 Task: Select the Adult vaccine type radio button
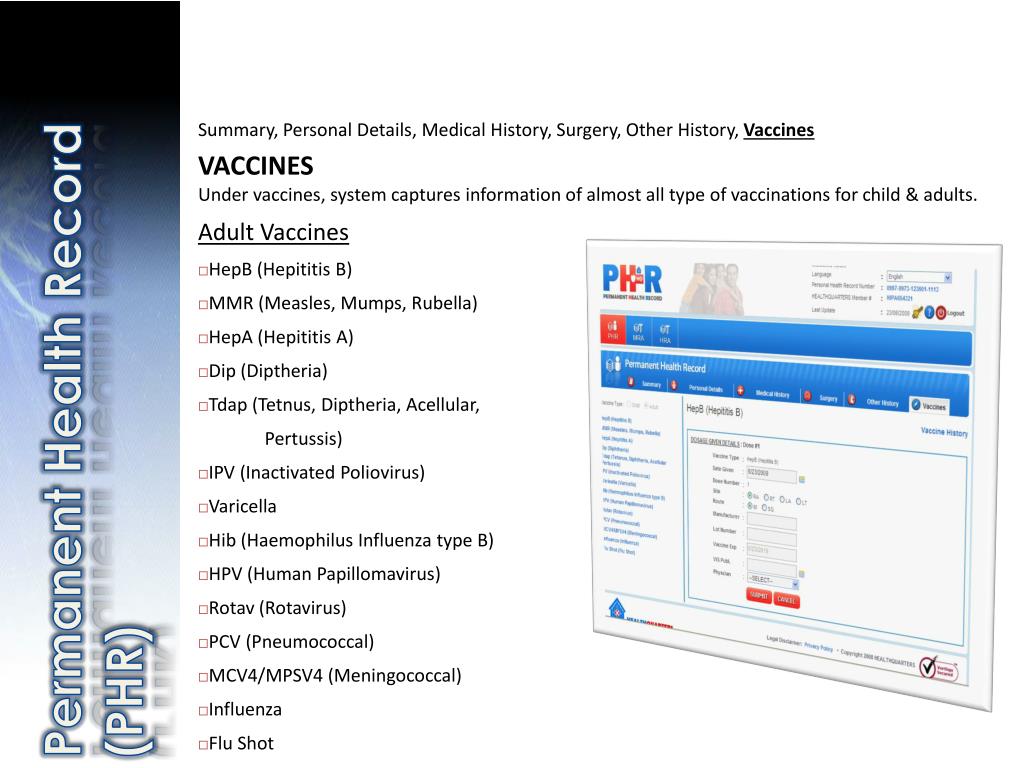click(647, 405)
